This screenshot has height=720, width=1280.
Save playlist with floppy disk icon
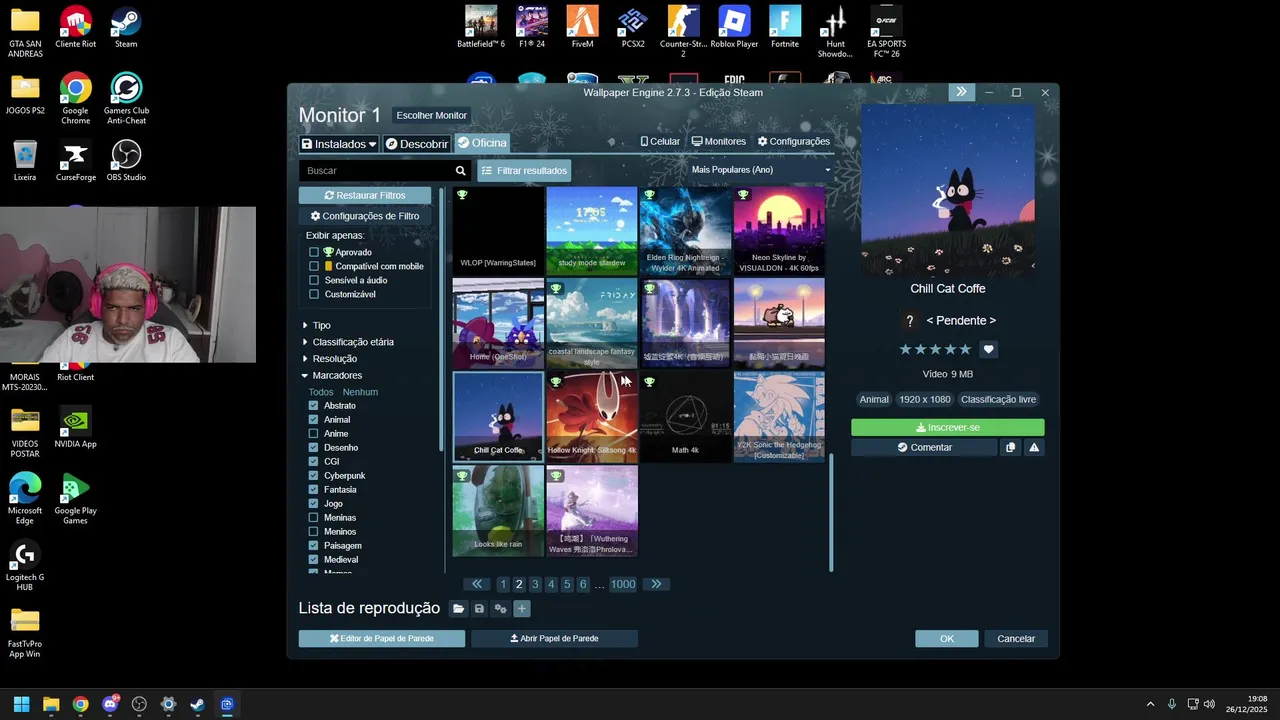coord(479,609)
